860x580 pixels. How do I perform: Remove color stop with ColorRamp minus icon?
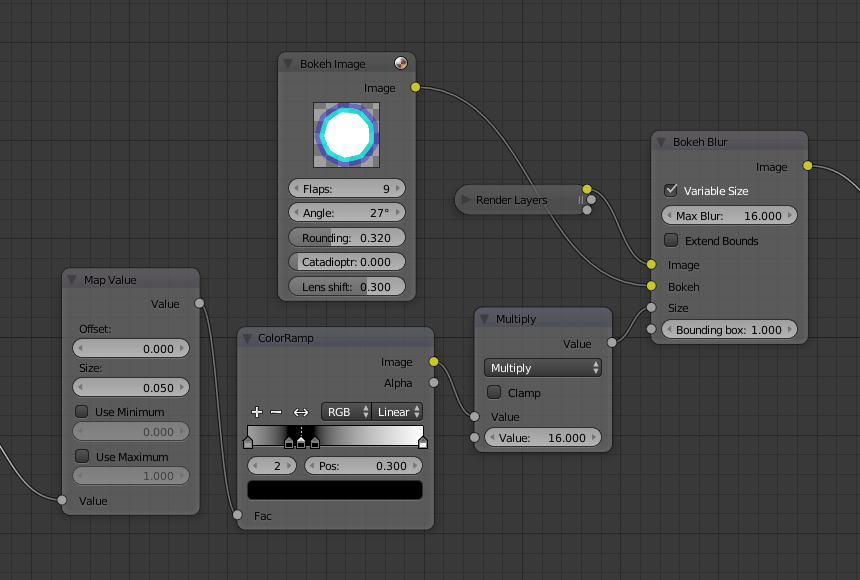pyautogui.click(x=276, y=412)
